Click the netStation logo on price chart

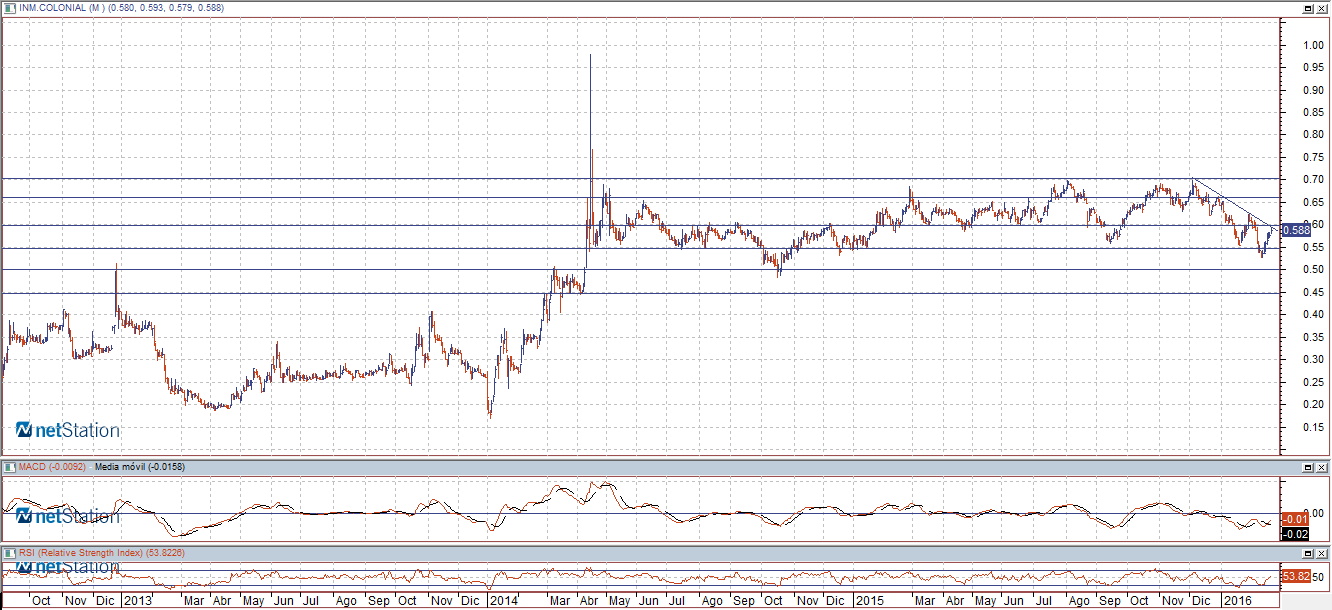coord(68,430)
